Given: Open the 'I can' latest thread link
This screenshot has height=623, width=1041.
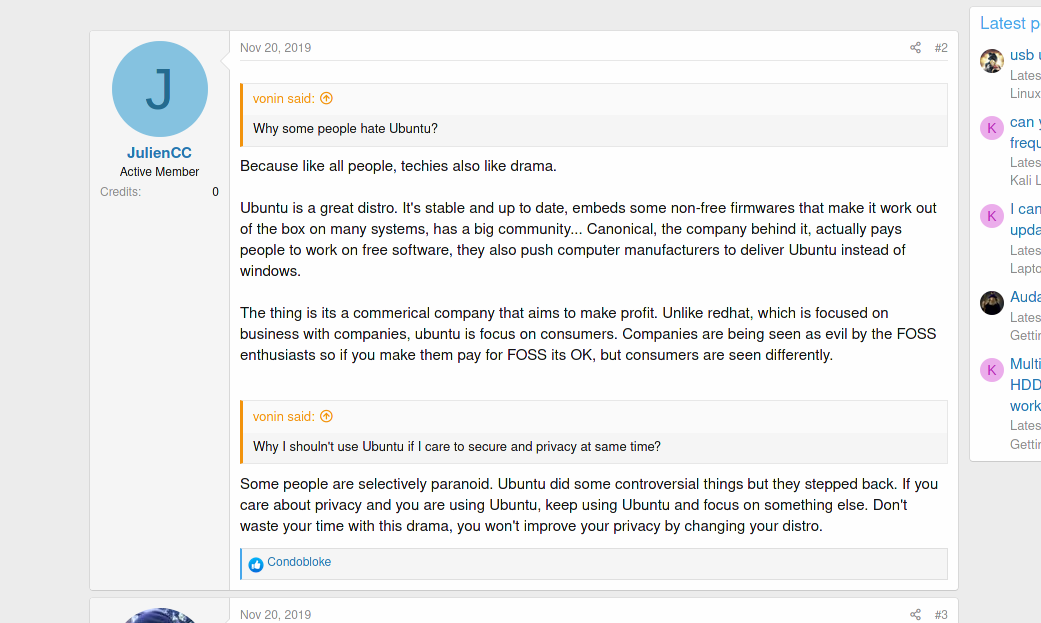Looking at the screenshot, I should (1025, 219).
